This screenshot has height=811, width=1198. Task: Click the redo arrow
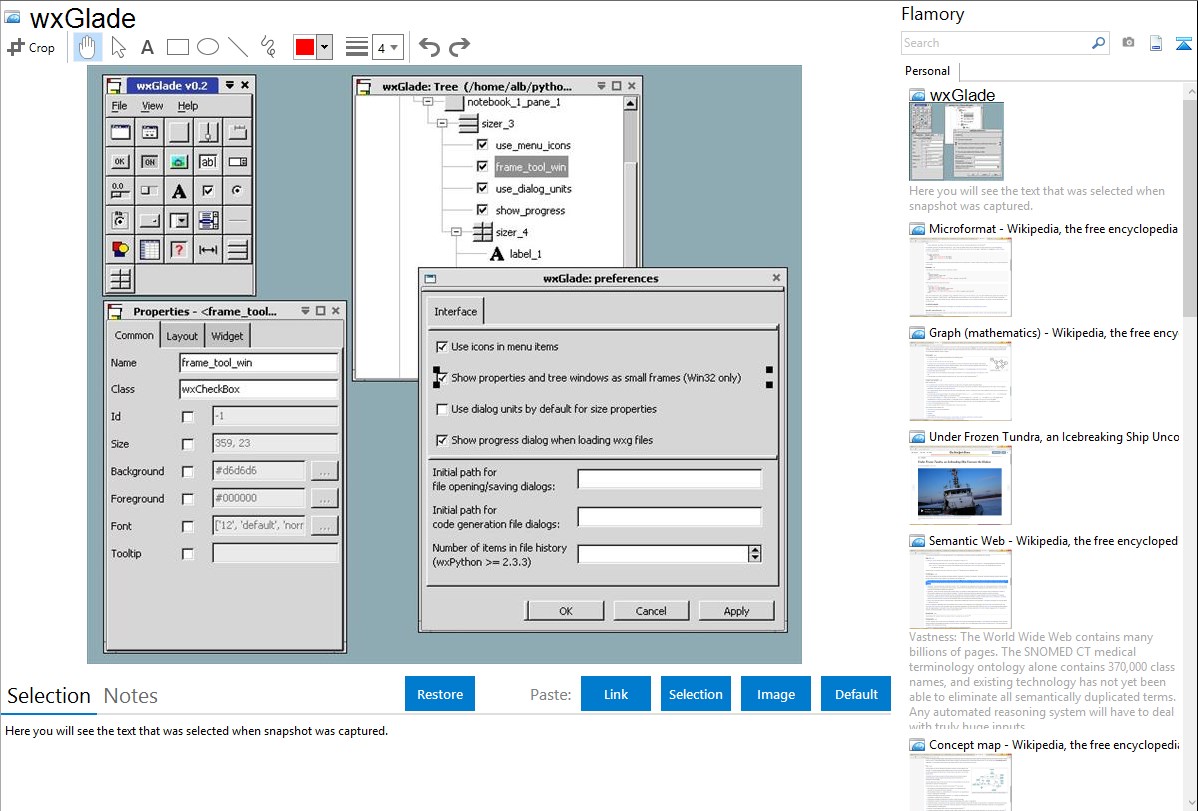coord(459,47)
